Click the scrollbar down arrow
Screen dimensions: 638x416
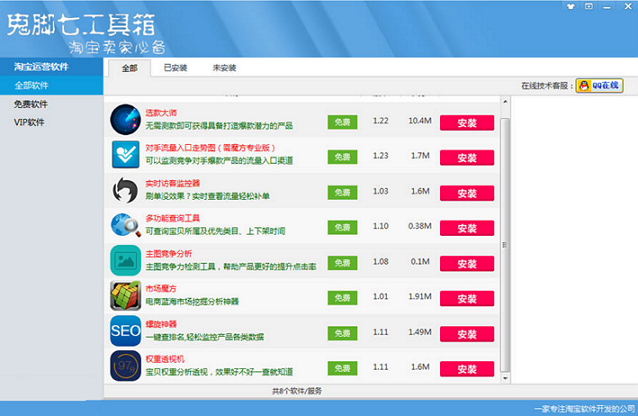(505, 378)
